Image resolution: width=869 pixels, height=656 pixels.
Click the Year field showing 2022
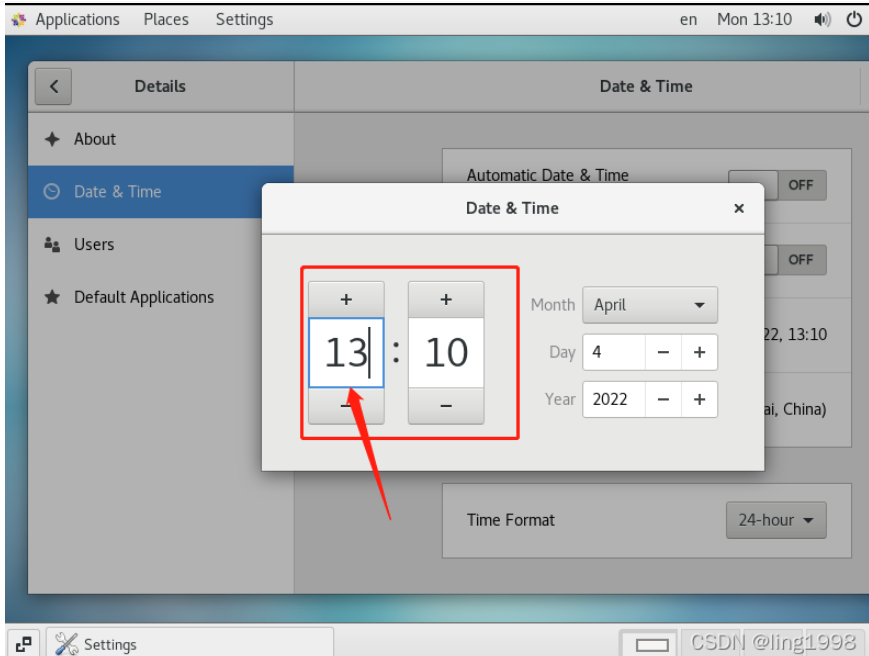(x=614, y=399)
